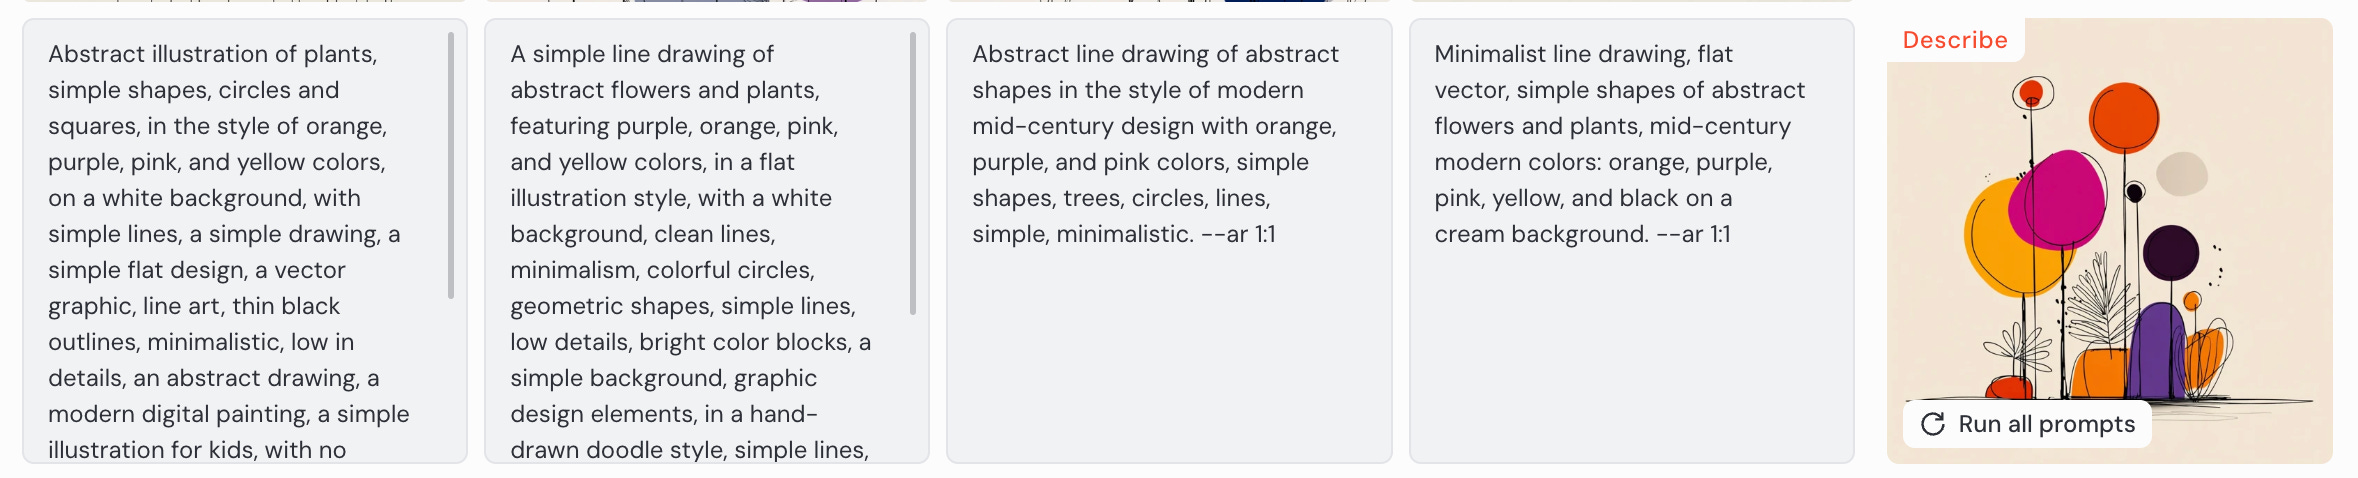The height and width of the screenshot is (478, 2358).
Task: Click the 'illustration for kids, with no' line
Action: click(x=197, y=450)
